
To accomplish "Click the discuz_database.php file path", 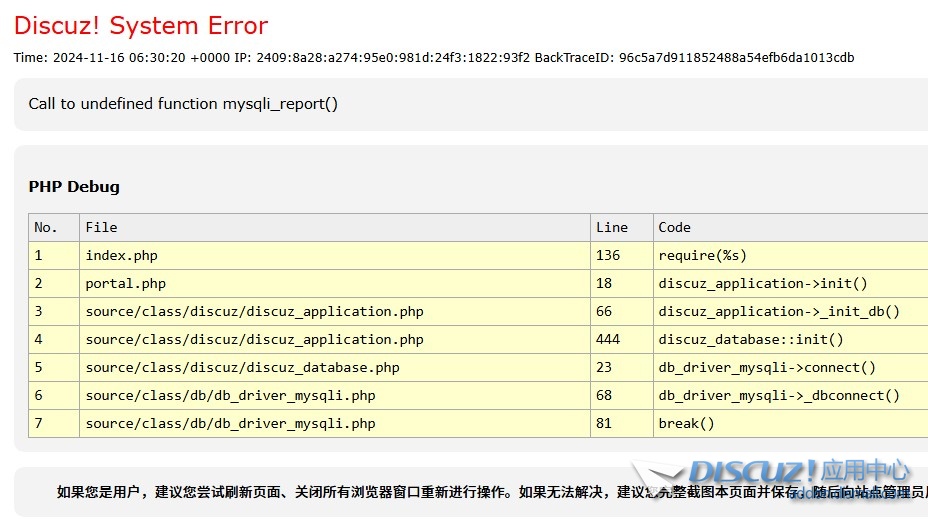I will (x=242, y=367).
